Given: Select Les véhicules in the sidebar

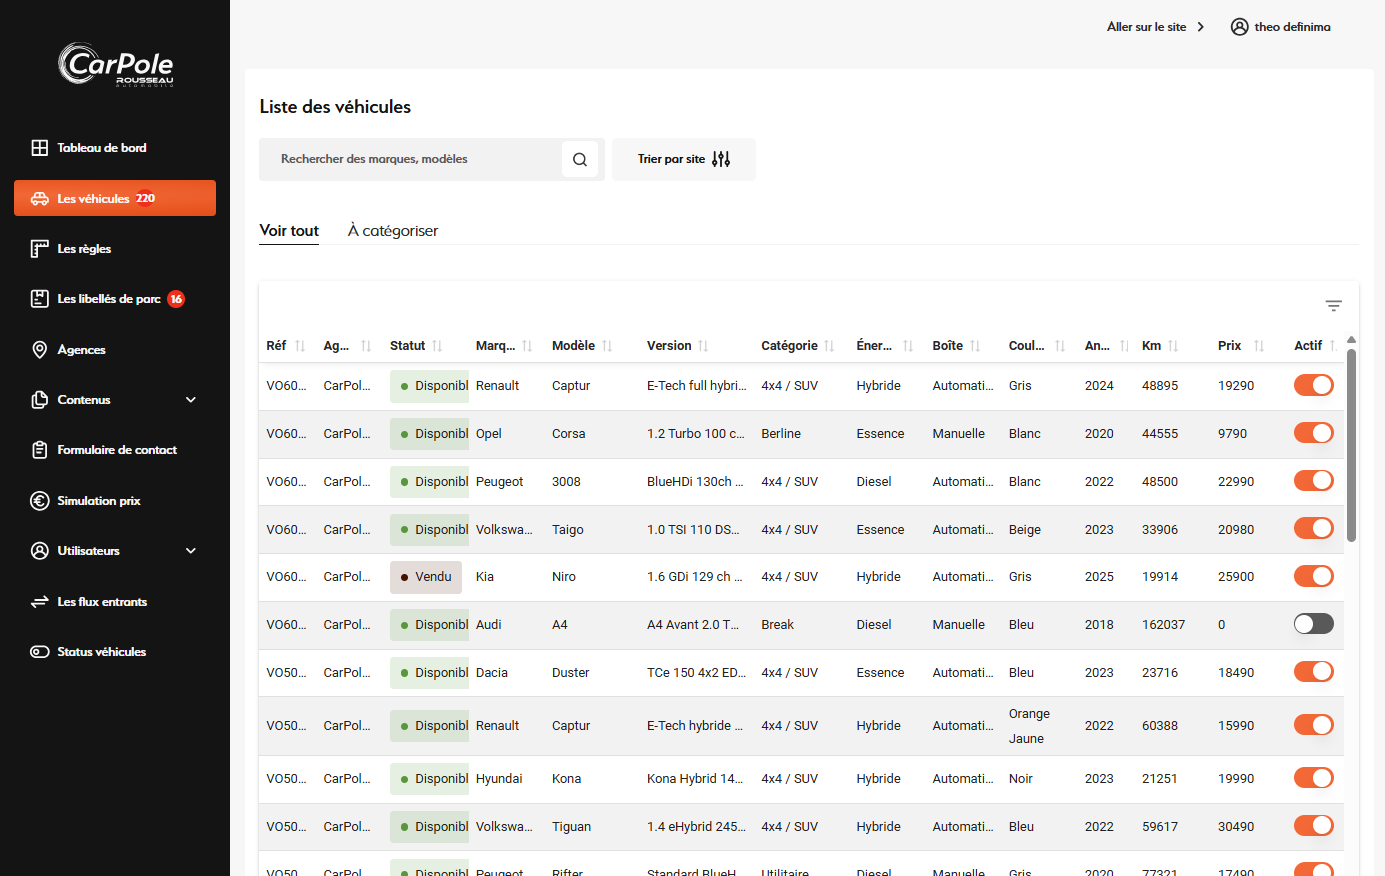Looking at the screenshot, I should (115, 198).
